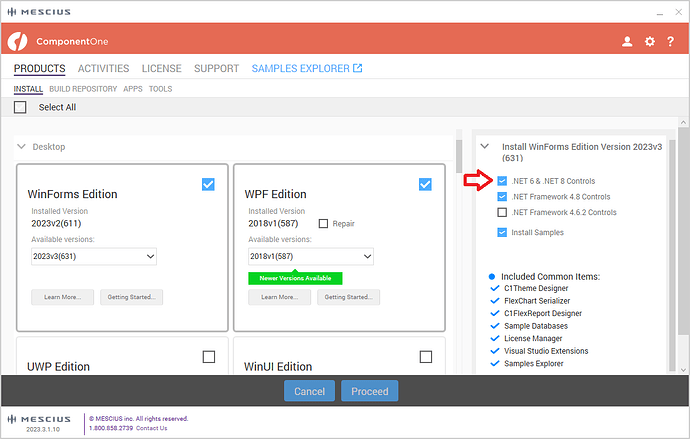Switch to the PRODUCTS tab
This screenshot has height=439, width=690.
click(x=40, y=69)
